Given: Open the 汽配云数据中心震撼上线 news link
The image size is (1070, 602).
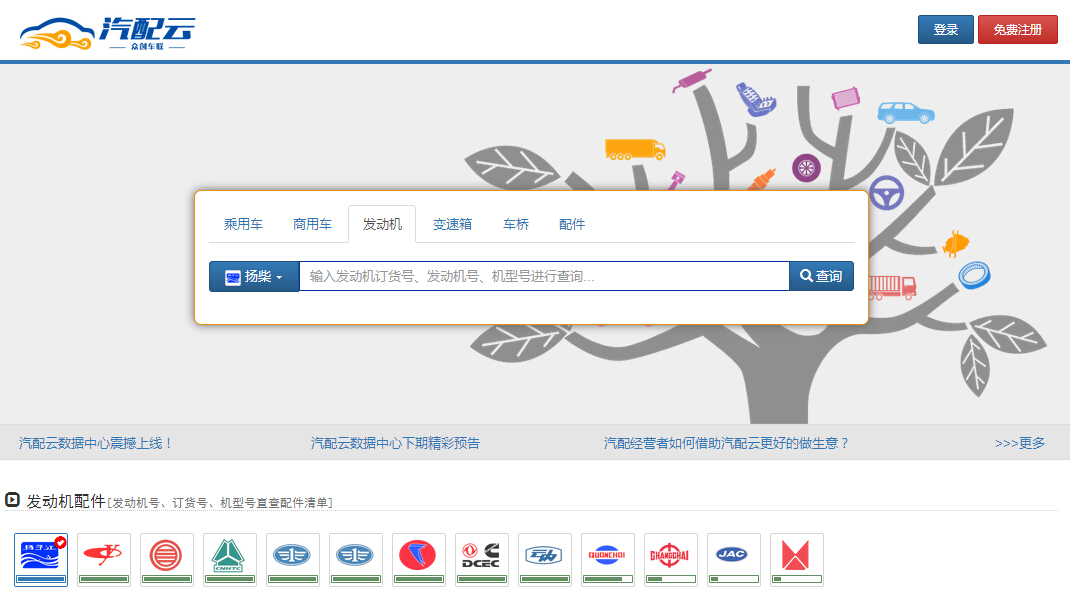Looking at the screenshot, I should 96,443.
